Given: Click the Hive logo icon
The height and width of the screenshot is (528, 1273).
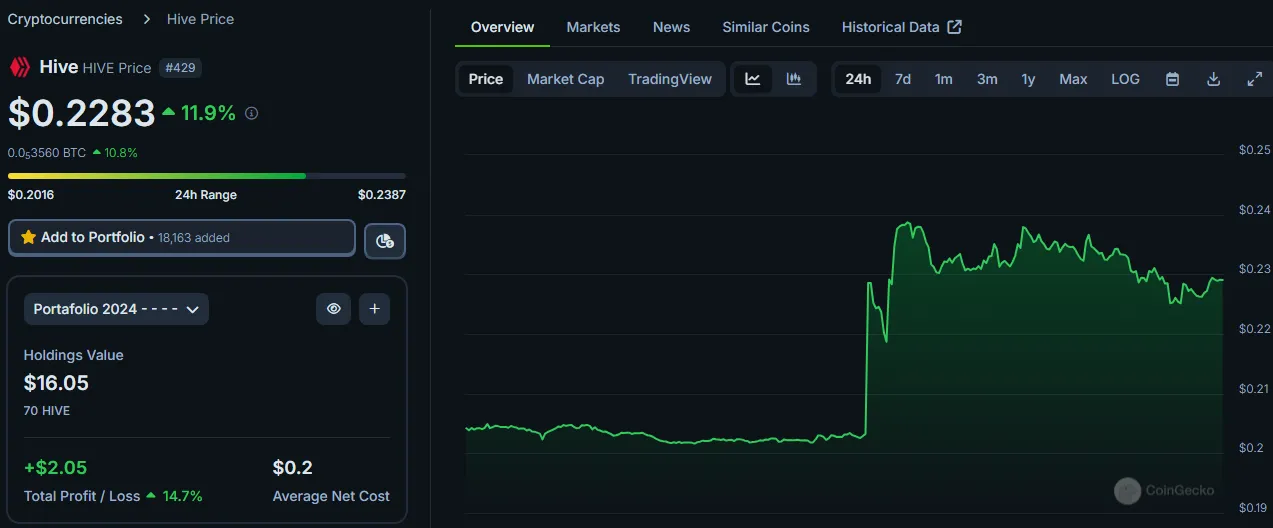Looking at the screenshot, I should point(19,67).
